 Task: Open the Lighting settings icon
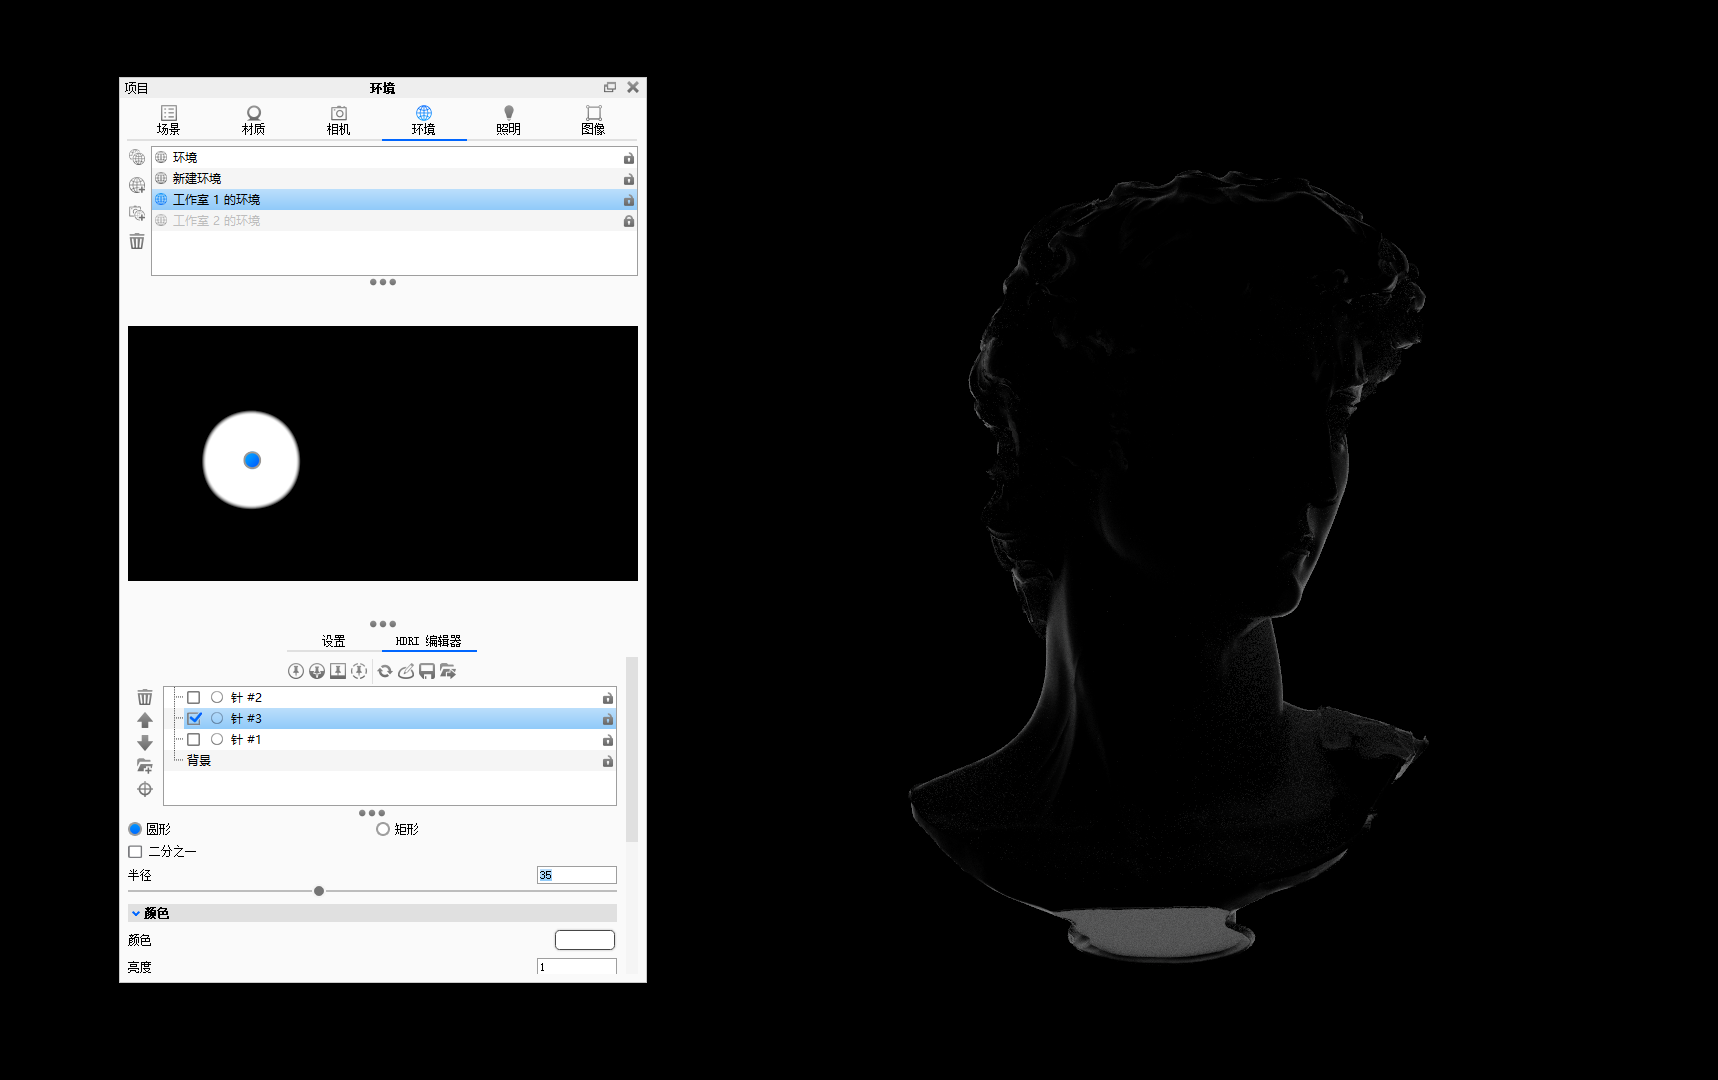509,119
